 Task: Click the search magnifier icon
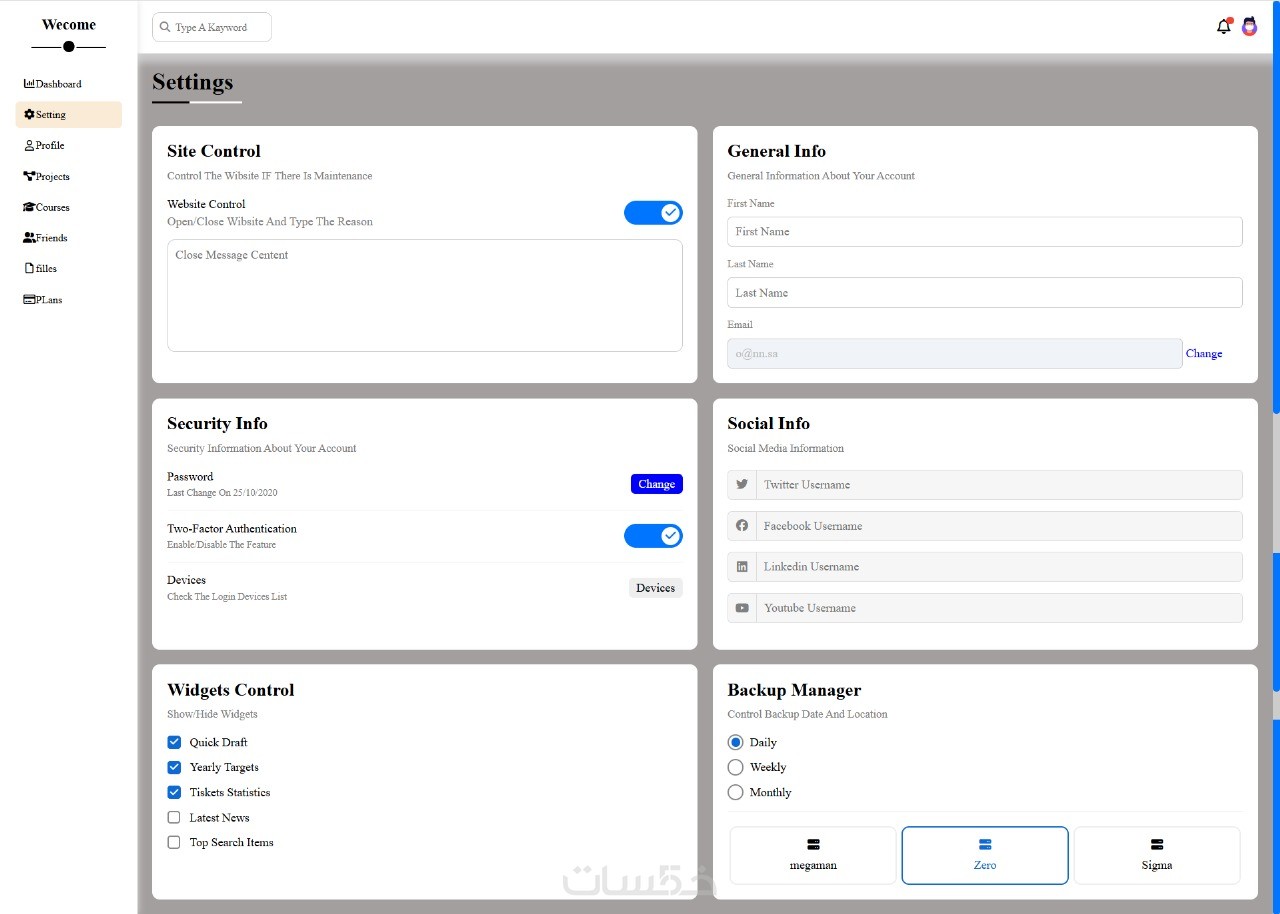click(165, 27)
